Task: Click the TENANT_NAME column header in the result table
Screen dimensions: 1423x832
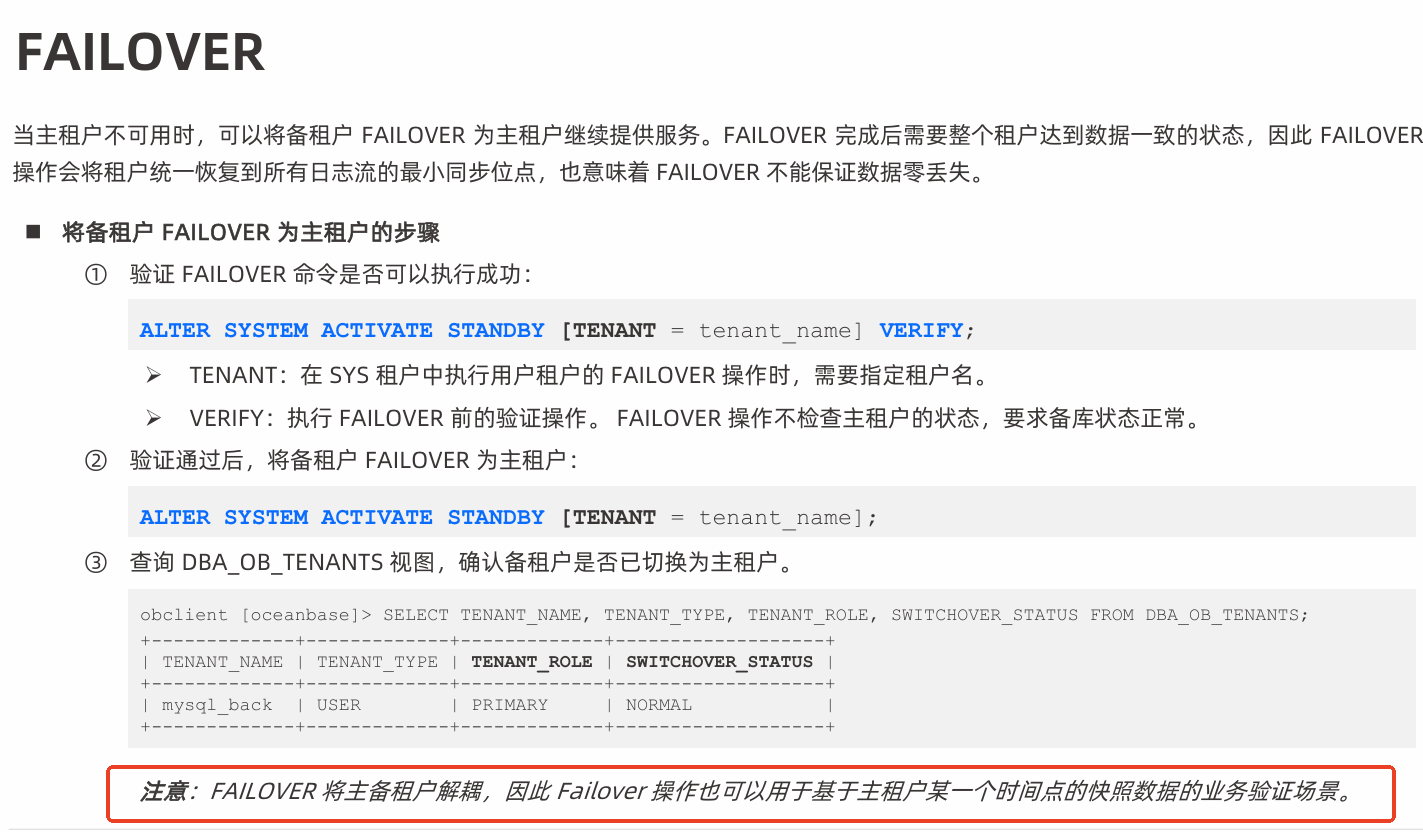Action: pyautogui.click(x=222, y=662)
